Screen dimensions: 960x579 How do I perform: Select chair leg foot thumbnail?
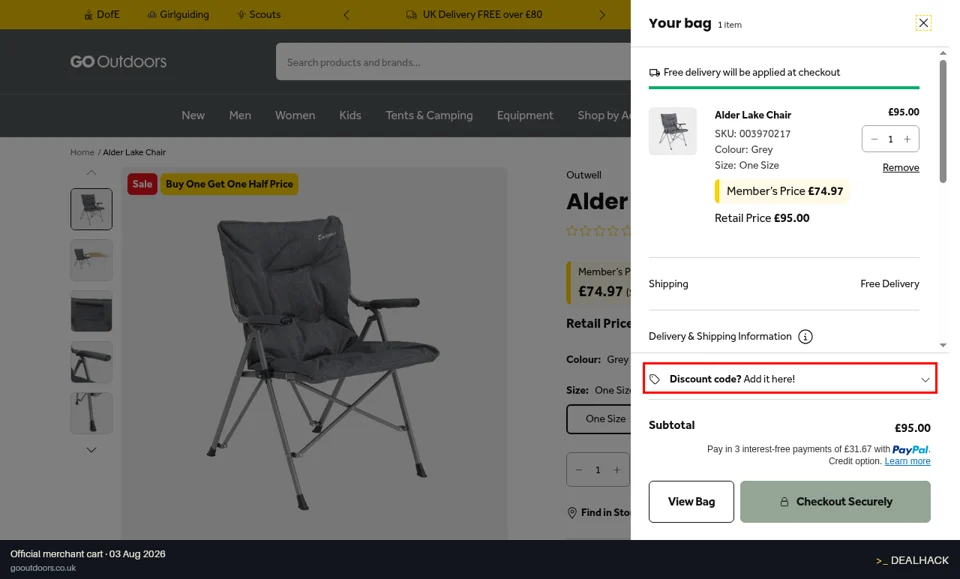pyautogui.click(x=91, y=413)
